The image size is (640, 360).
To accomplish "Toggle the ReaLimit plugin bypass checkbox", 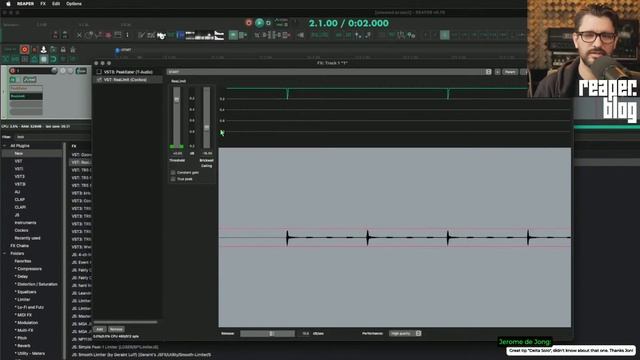I will [x=99, y=80].
